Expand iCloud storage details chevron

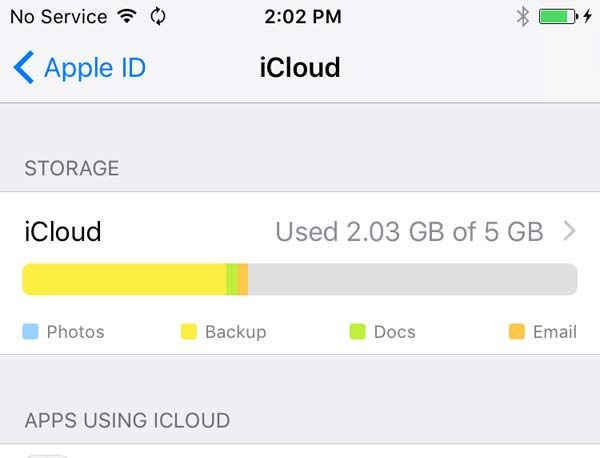coord(570,231)
